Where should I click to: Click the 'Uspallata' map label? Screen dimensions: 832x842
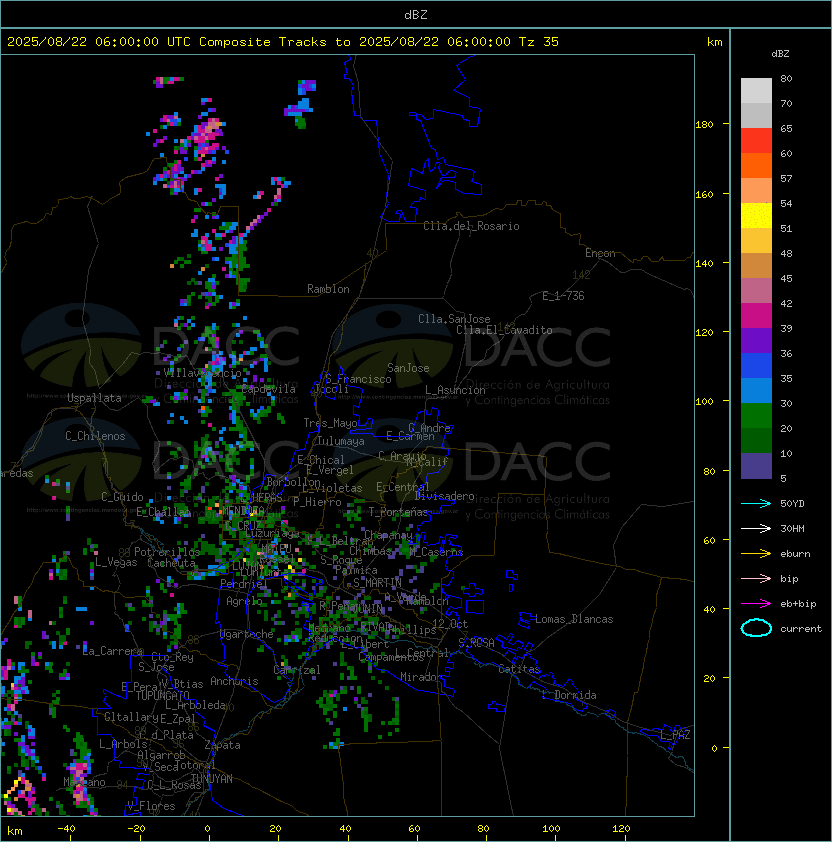[94, 398]
